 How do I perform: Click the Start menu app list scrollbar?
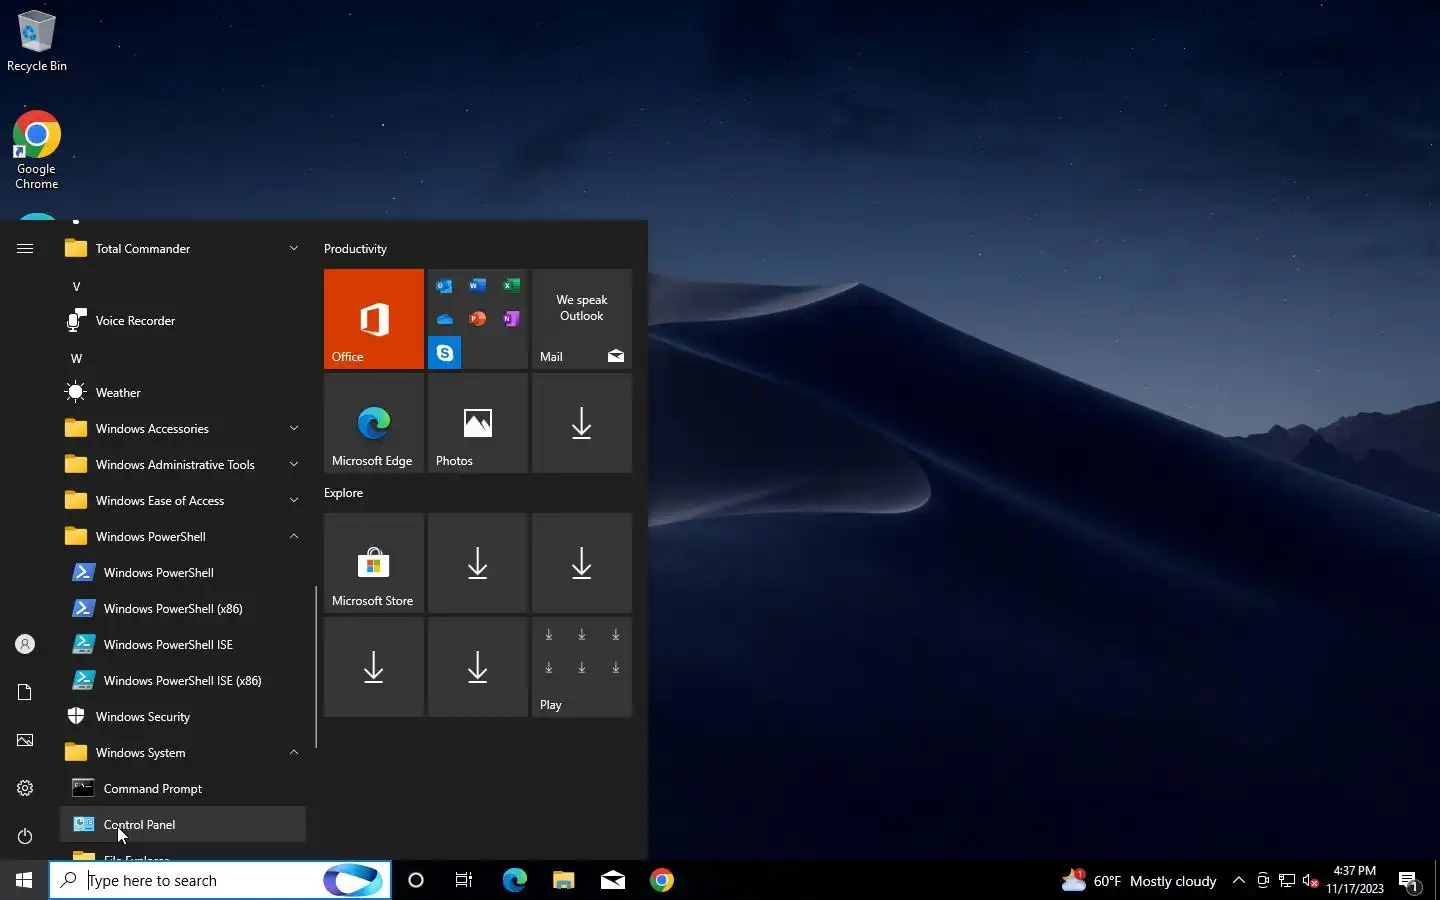tap(316, 667)
